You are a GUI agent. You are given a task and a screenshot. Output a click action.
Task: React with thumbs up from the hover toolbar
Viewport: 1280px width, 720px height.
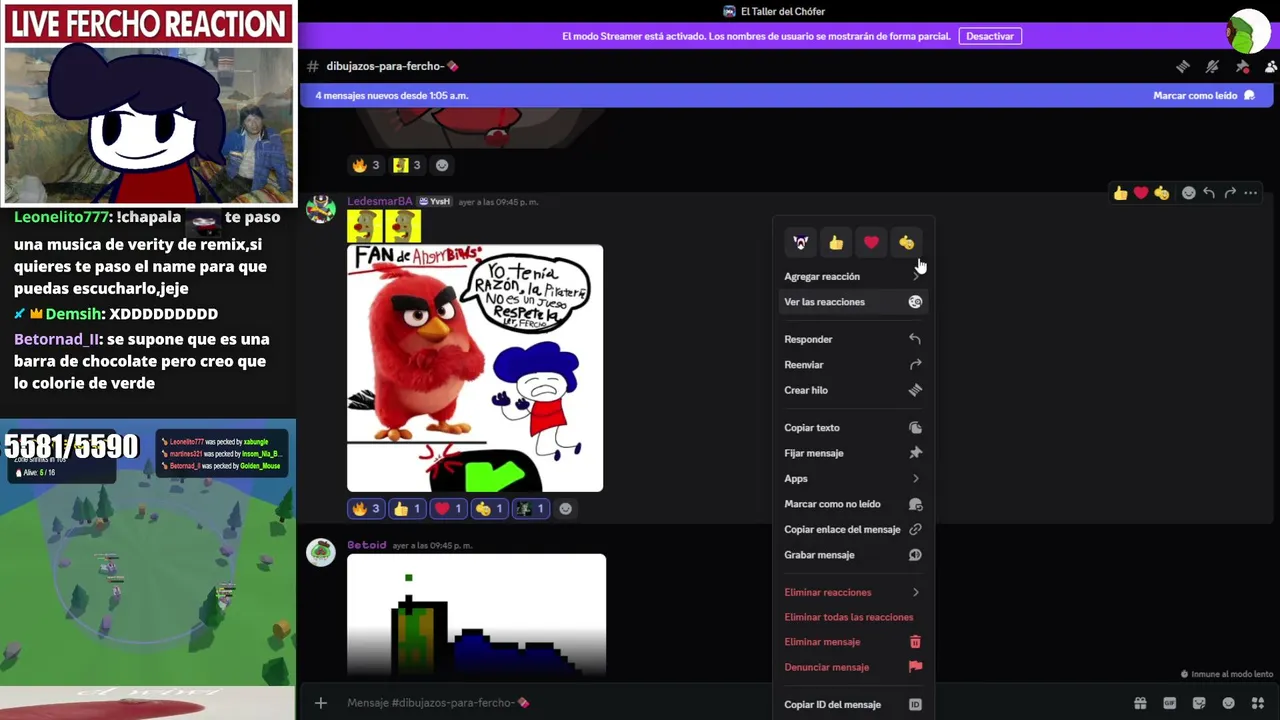coord(1120,193)
